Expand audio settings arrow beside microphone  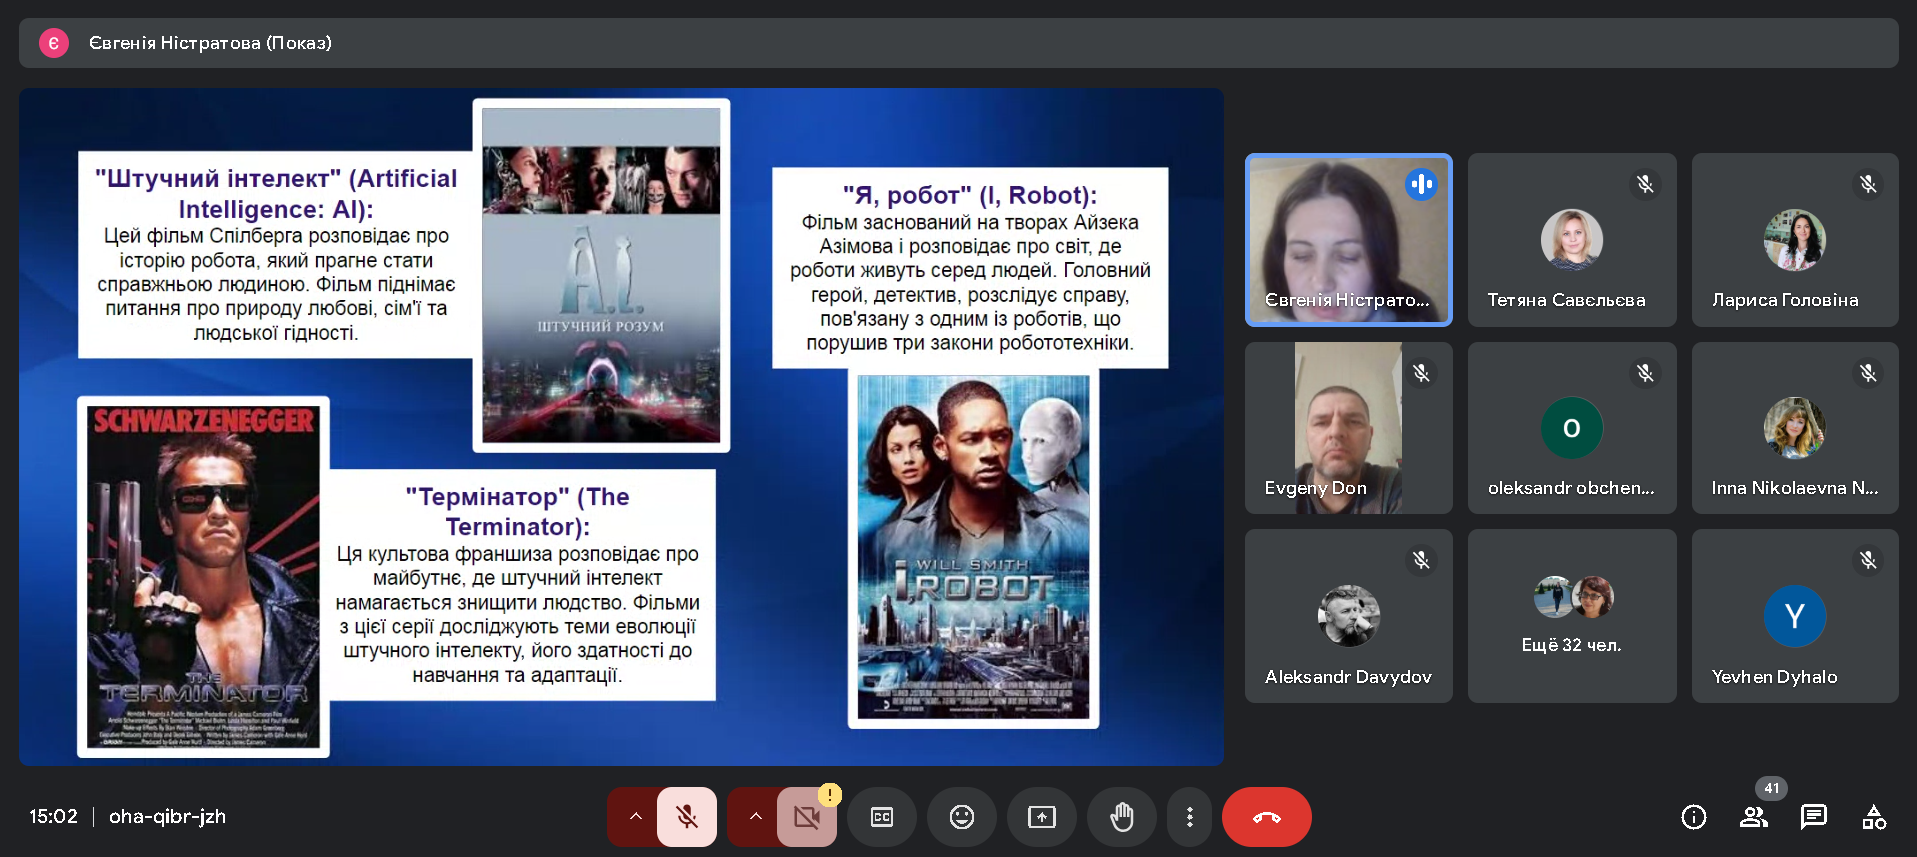tap(635, 817)
